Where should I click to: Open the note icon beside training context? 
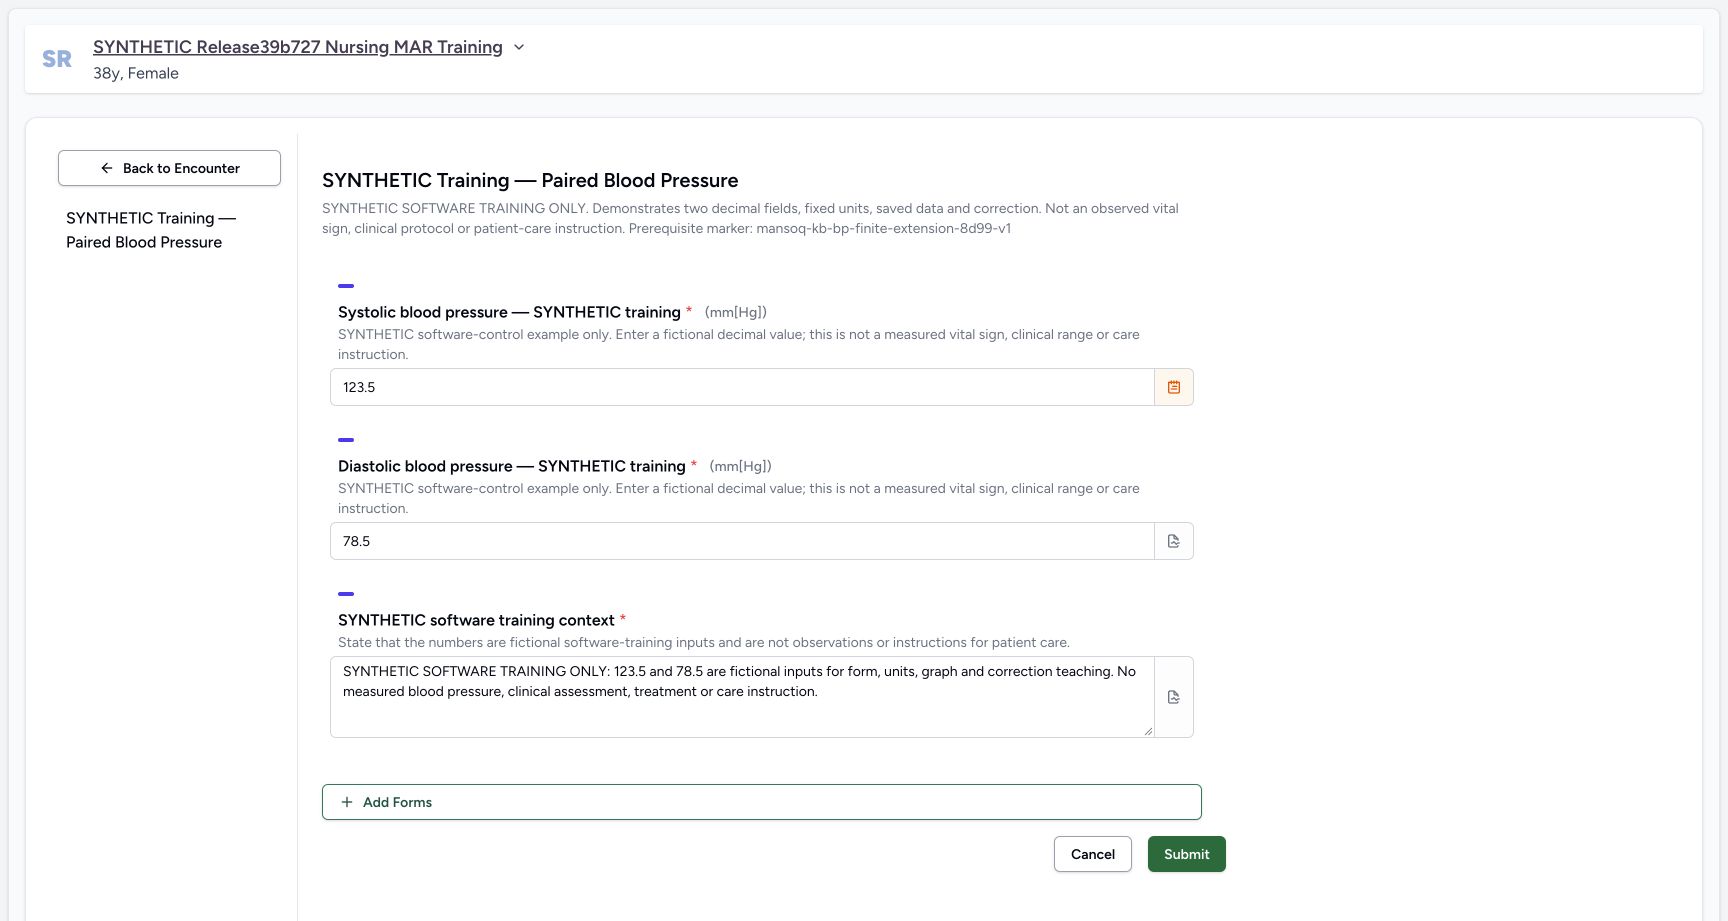(x=1174, y=697)
